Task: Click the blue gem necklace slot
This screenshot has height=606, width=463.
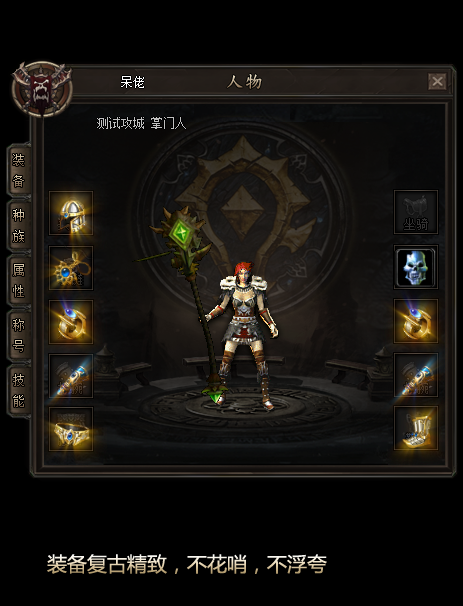Action: pos(71,267)
